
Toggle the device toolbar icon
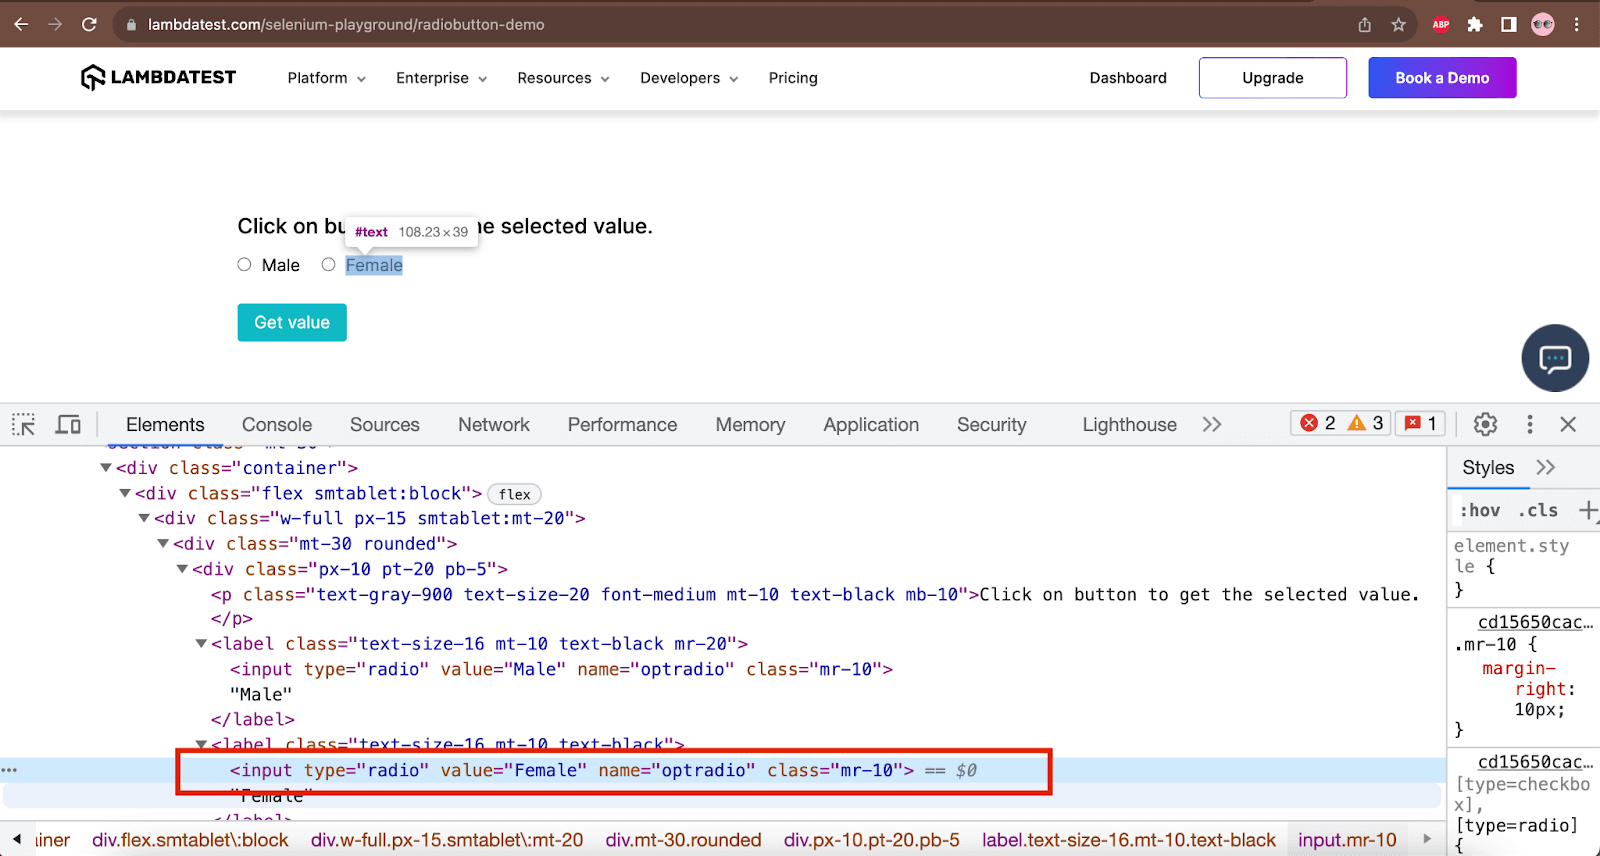point(68,424)
